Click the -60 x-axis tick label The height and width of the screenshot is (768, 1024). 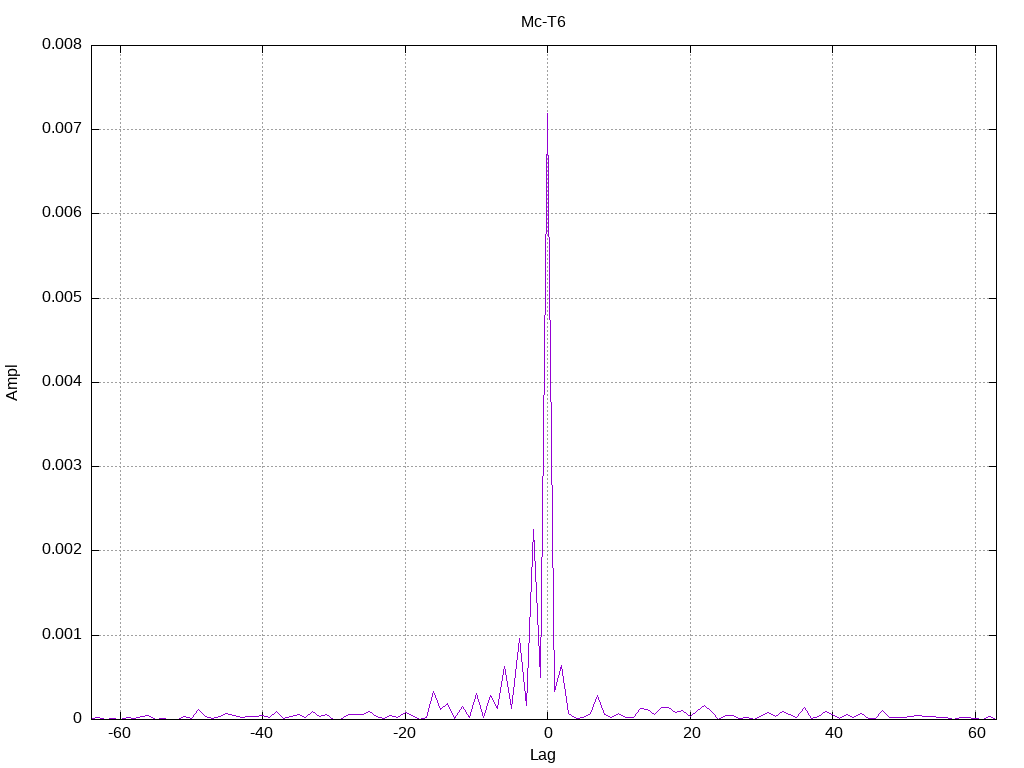click(x=119, y=733)
